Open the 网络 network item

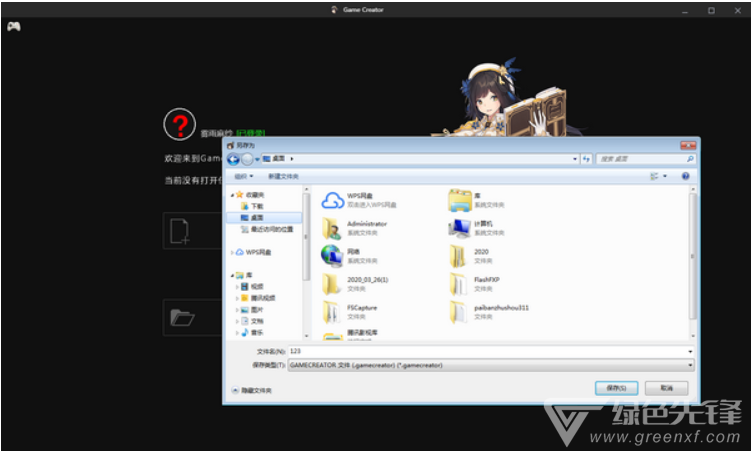click(x=333, y=256)
